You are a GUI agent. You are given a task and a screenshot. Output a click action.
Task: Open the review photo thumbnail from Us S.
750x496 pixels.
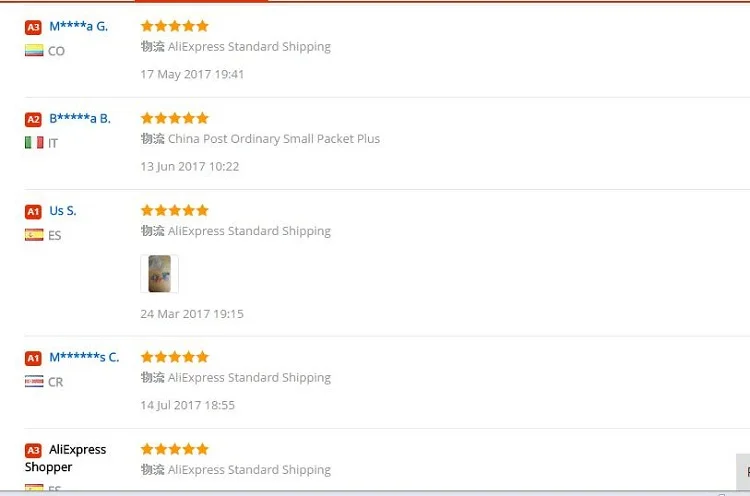(159, 274)
